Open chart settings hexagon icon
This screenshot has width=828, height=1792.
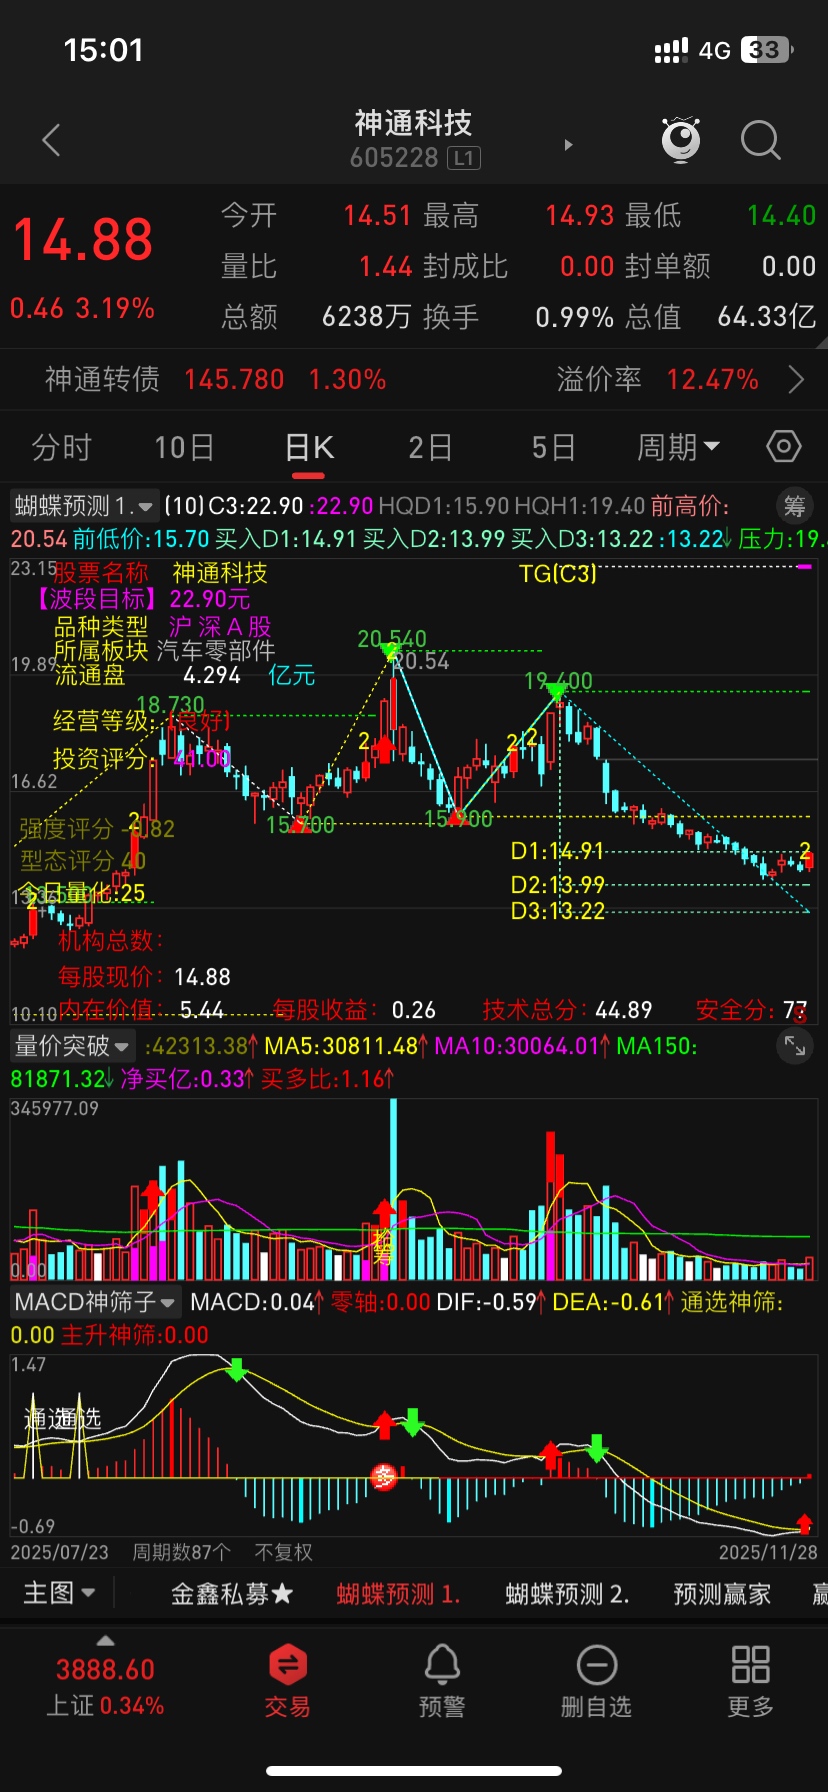coord(784,446)
